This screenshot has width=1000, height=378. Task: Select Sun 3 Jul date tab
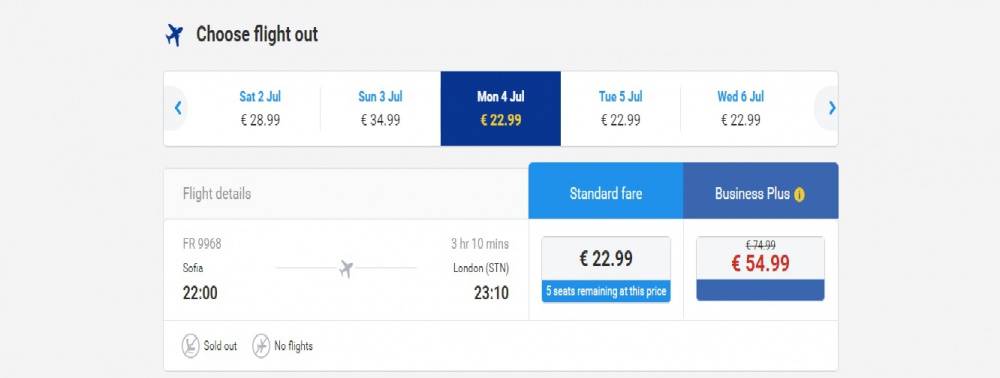pos(380,108)
